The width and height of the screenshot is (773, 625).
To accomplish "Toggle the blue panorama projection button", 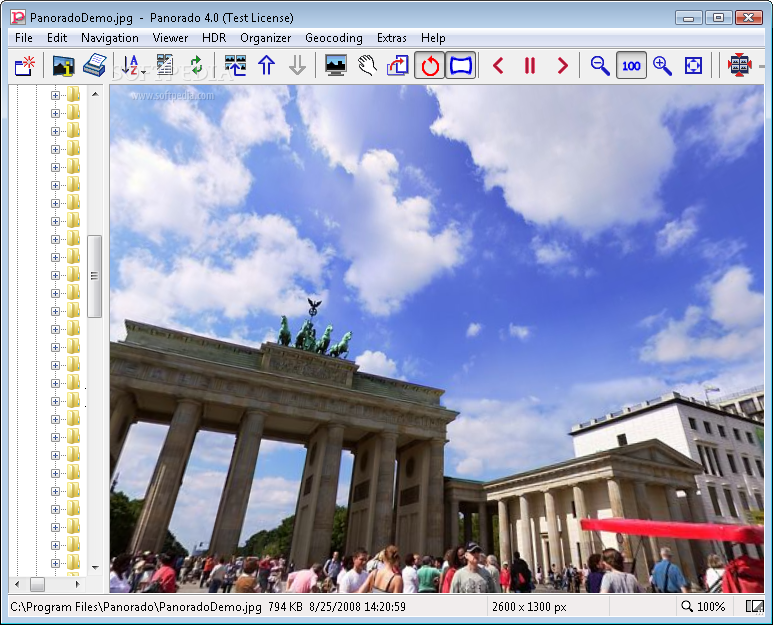I will tap(461, 66).
